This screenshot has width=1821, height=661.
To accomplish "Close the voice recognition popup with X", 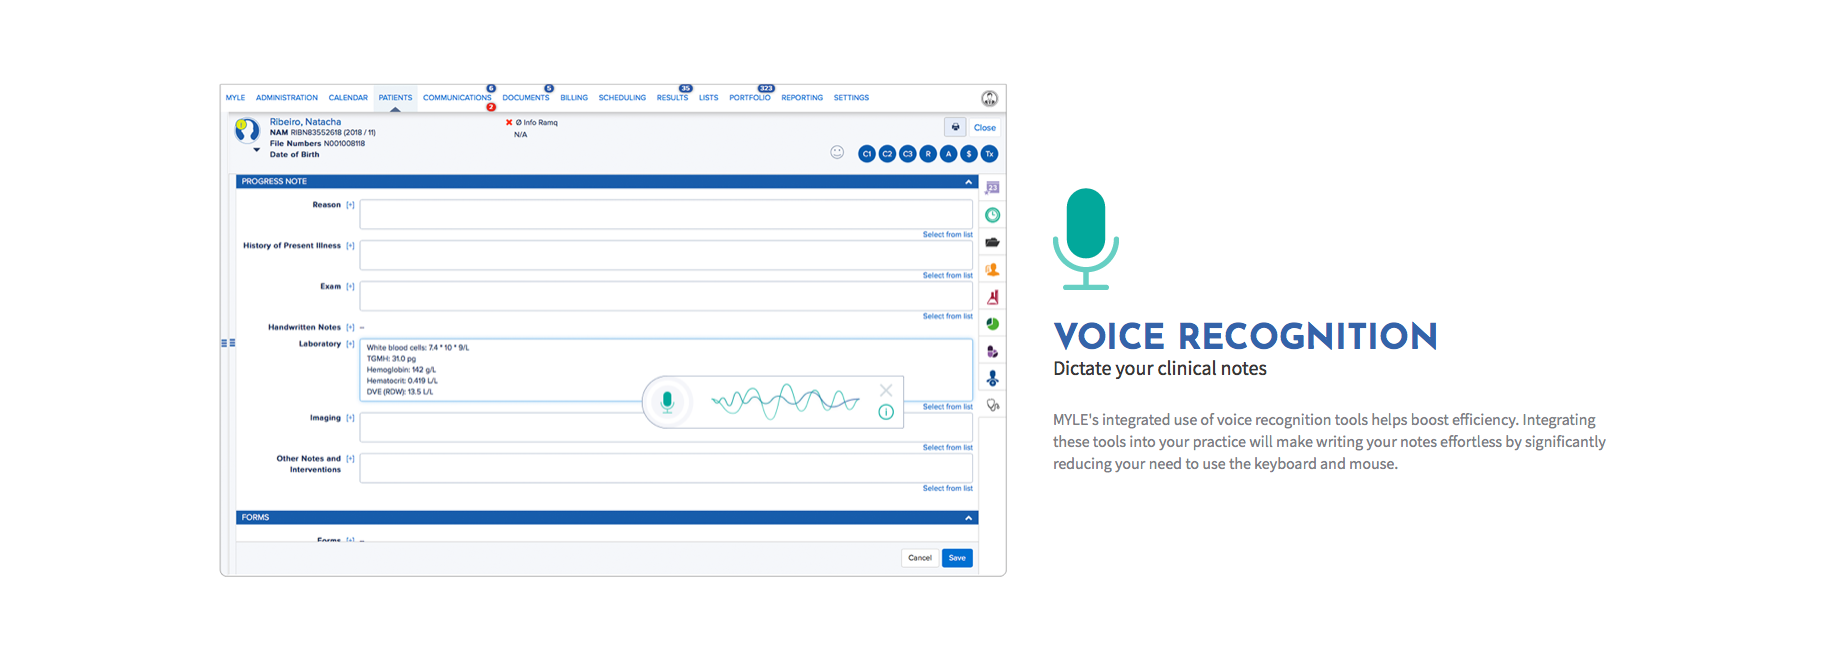I will pyautogui.click(x=886, y=390).
